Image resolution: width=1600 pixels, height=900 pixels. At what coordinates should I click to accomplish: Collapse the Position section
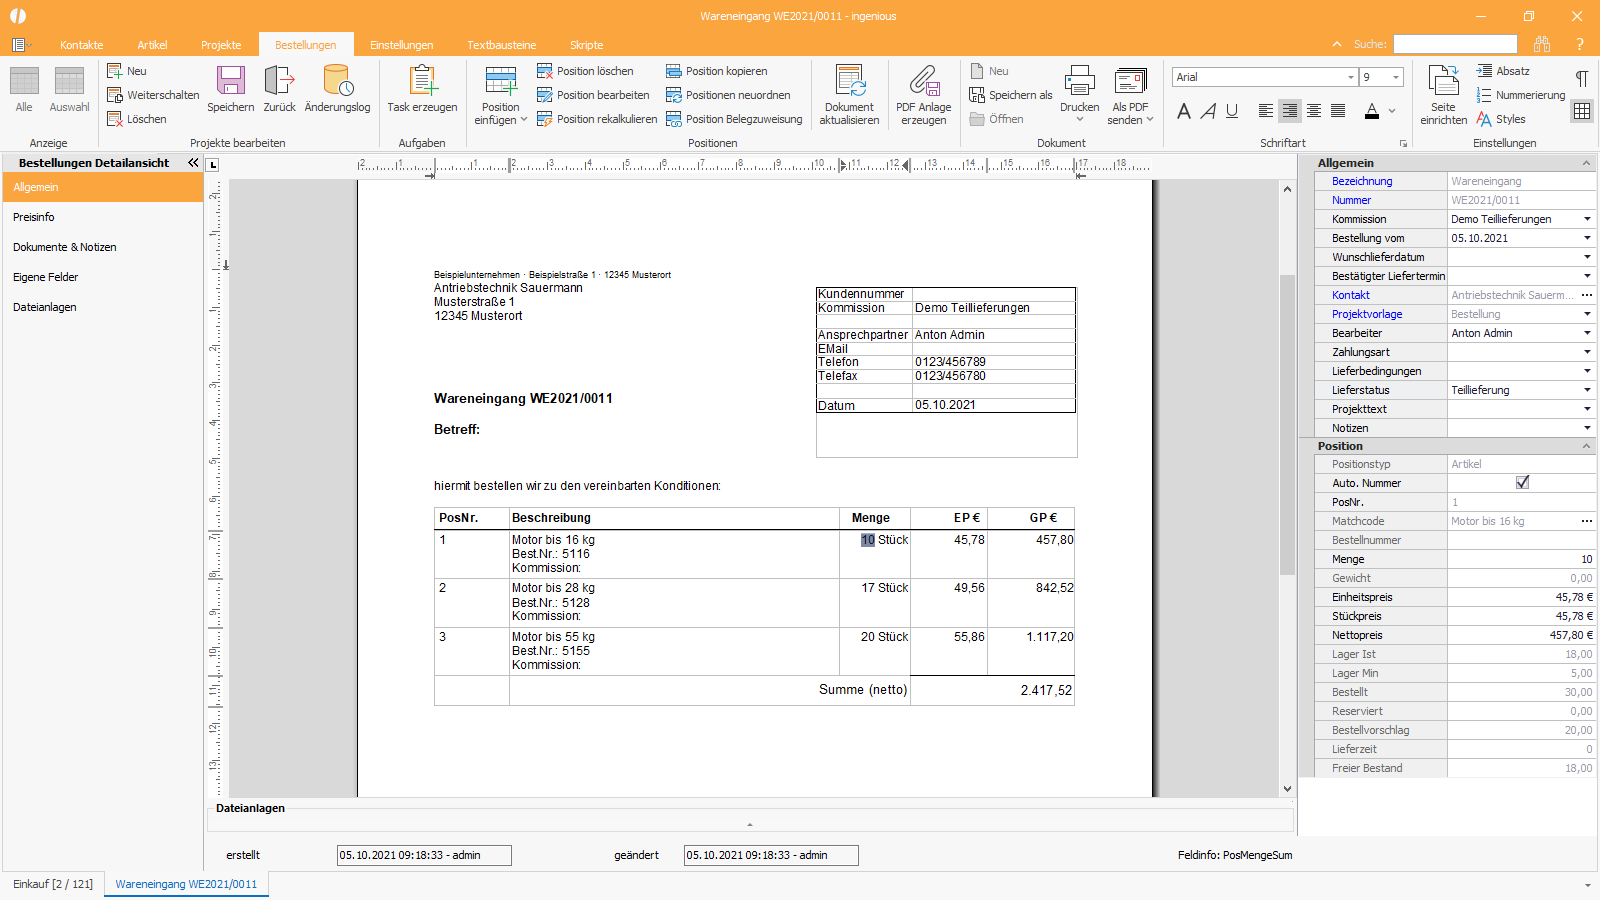[1586, 446]
